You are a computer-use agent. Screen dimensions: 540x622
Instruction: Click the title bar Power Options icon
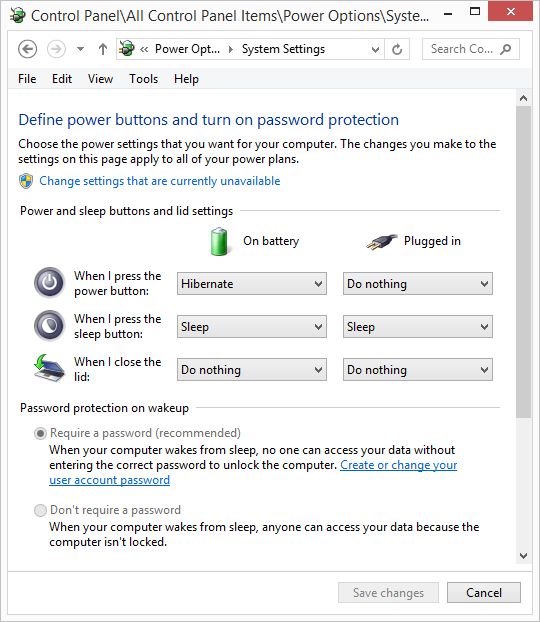pyautogui.click(x=17, y=15)
